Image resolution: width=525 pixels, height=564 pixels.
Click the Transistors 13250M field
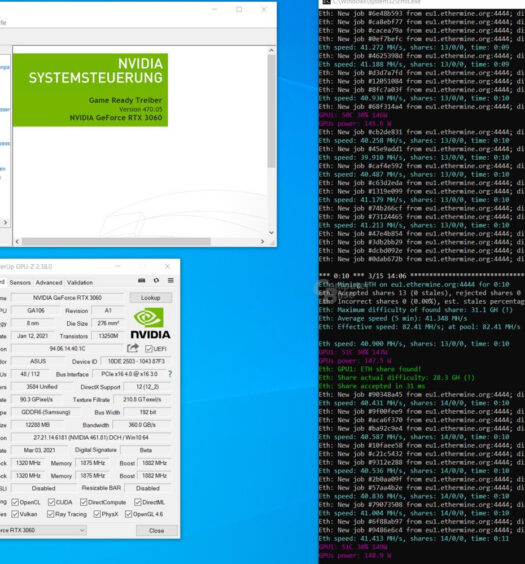[108, 336]
